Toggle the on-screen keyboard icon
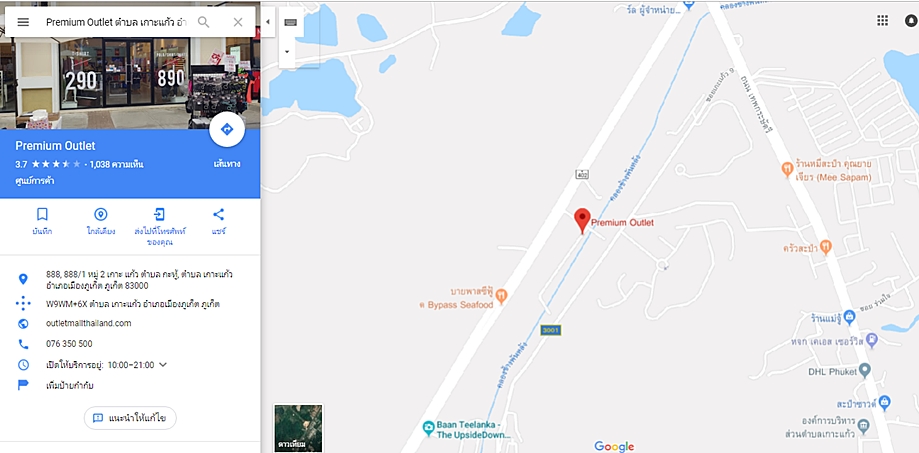The height and width of the screenshot is (453, 919). pyautogui.click(x=291, y=22)
